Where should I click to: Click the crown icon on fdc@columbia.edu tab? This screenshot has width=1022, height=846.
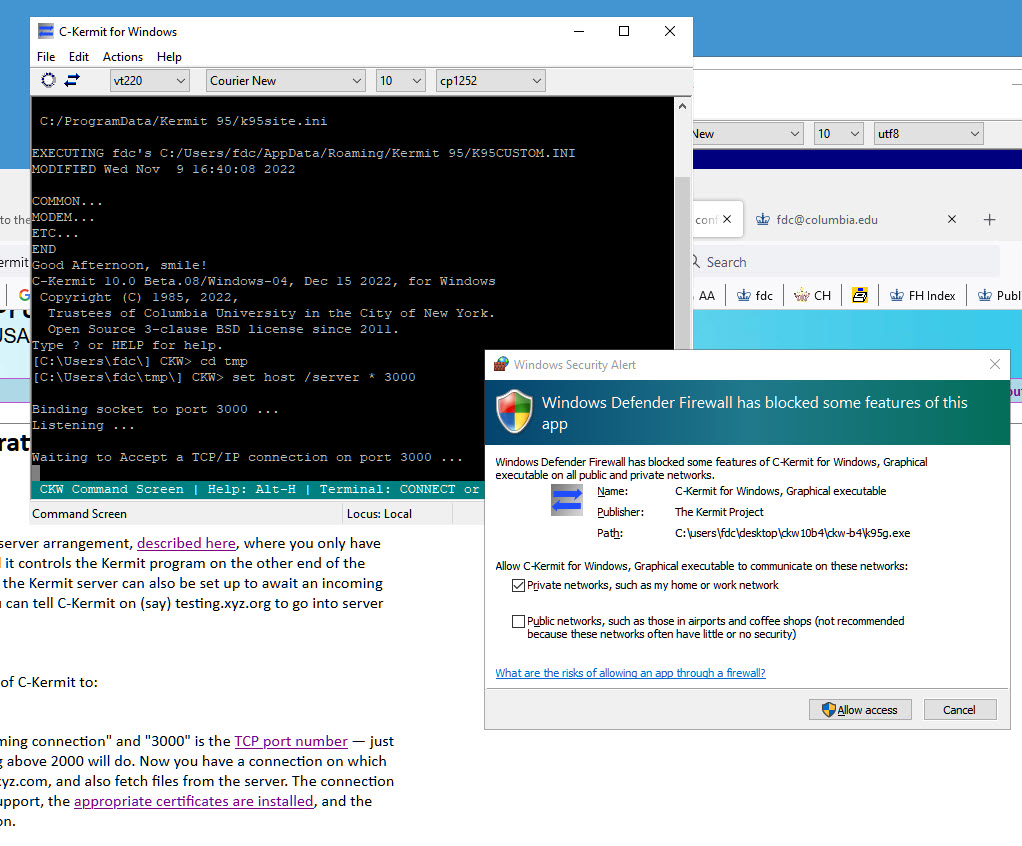pos(763,220)
